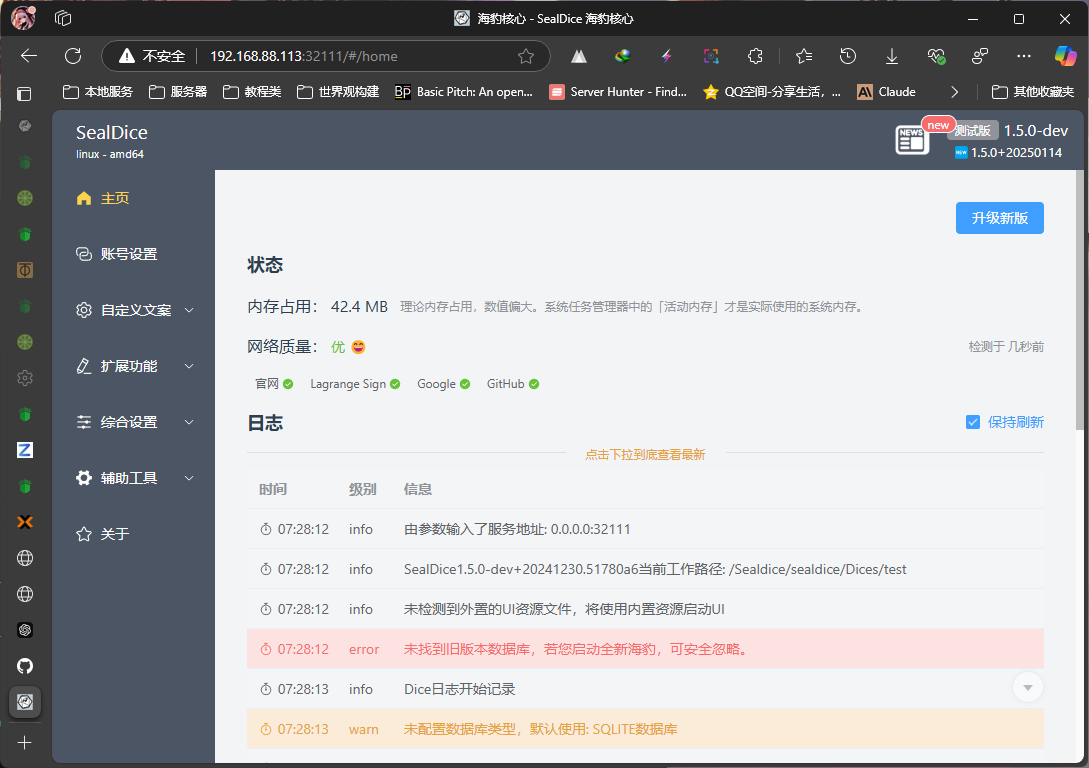1089x768 pixels.
Task: Open the GitHub tab in the vertical tab bar
Action: pyautogui.click(x=24, y=666)
